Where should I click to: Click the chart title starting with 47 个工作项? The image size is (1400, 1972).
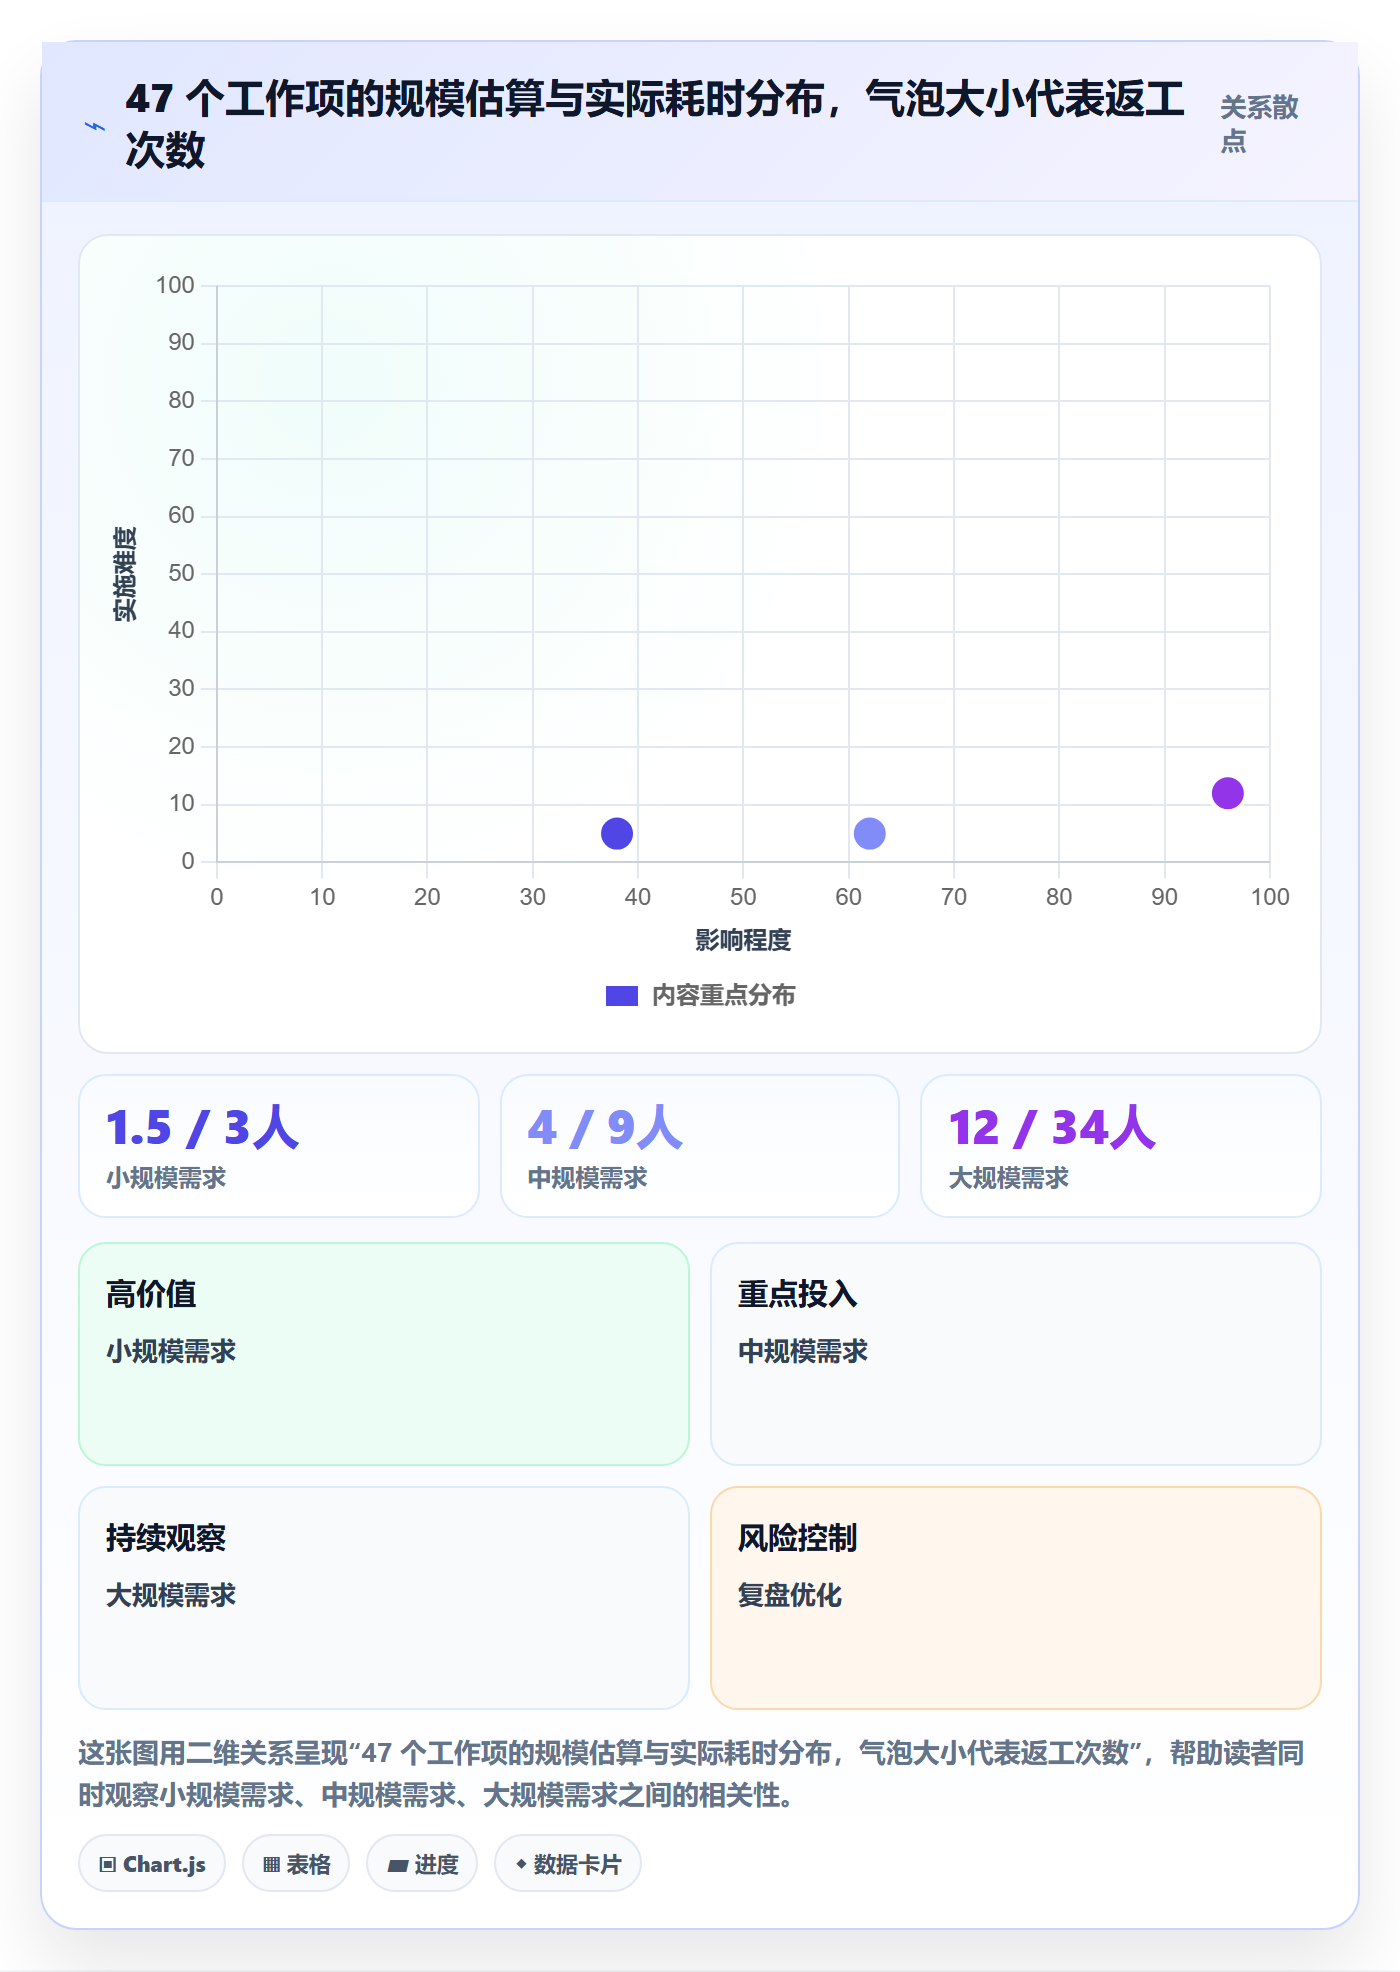click(x=655, y=124)
